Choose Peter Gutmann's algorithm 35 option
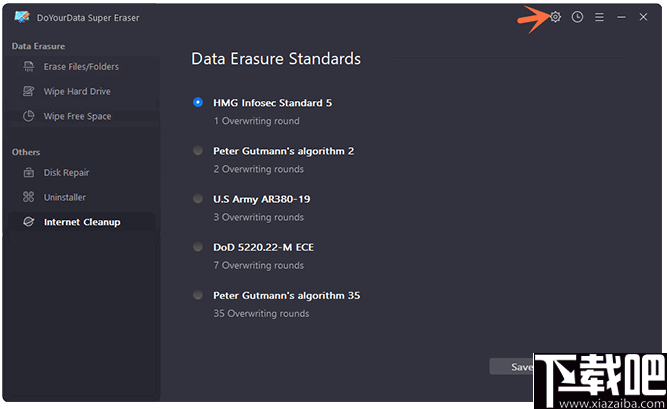669x409 pixels. (198, 295)
